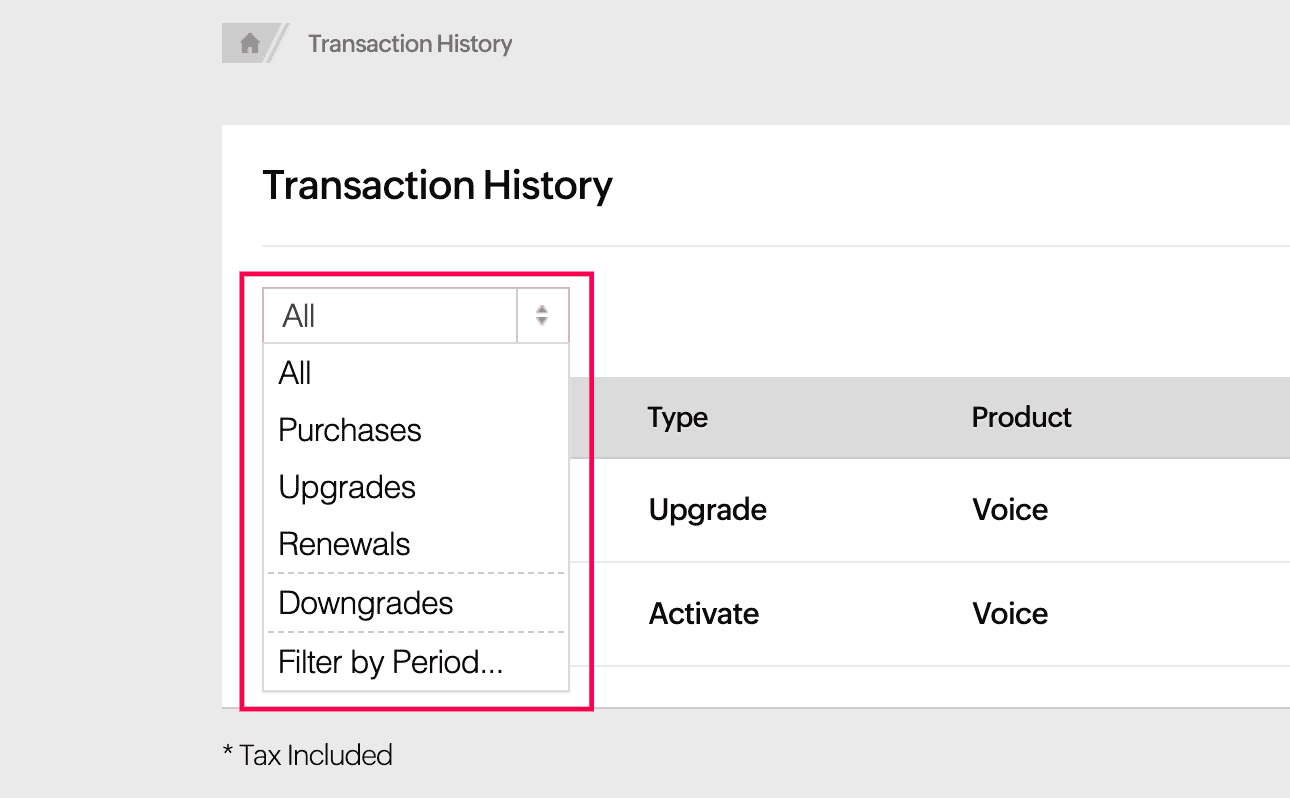Click the up-down arrows on the filter dropdown
1290x798 pixels.
point(542,316)
